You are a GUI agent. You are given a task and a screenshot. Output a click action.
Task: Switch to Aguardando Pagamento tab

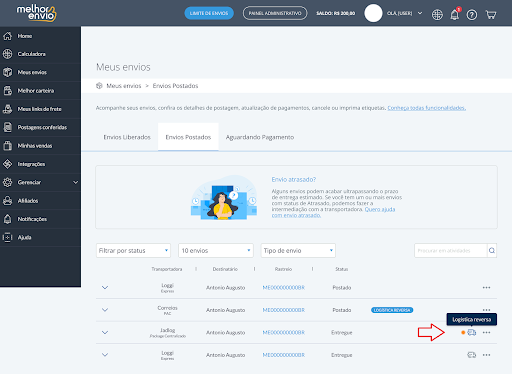(260, 137)
